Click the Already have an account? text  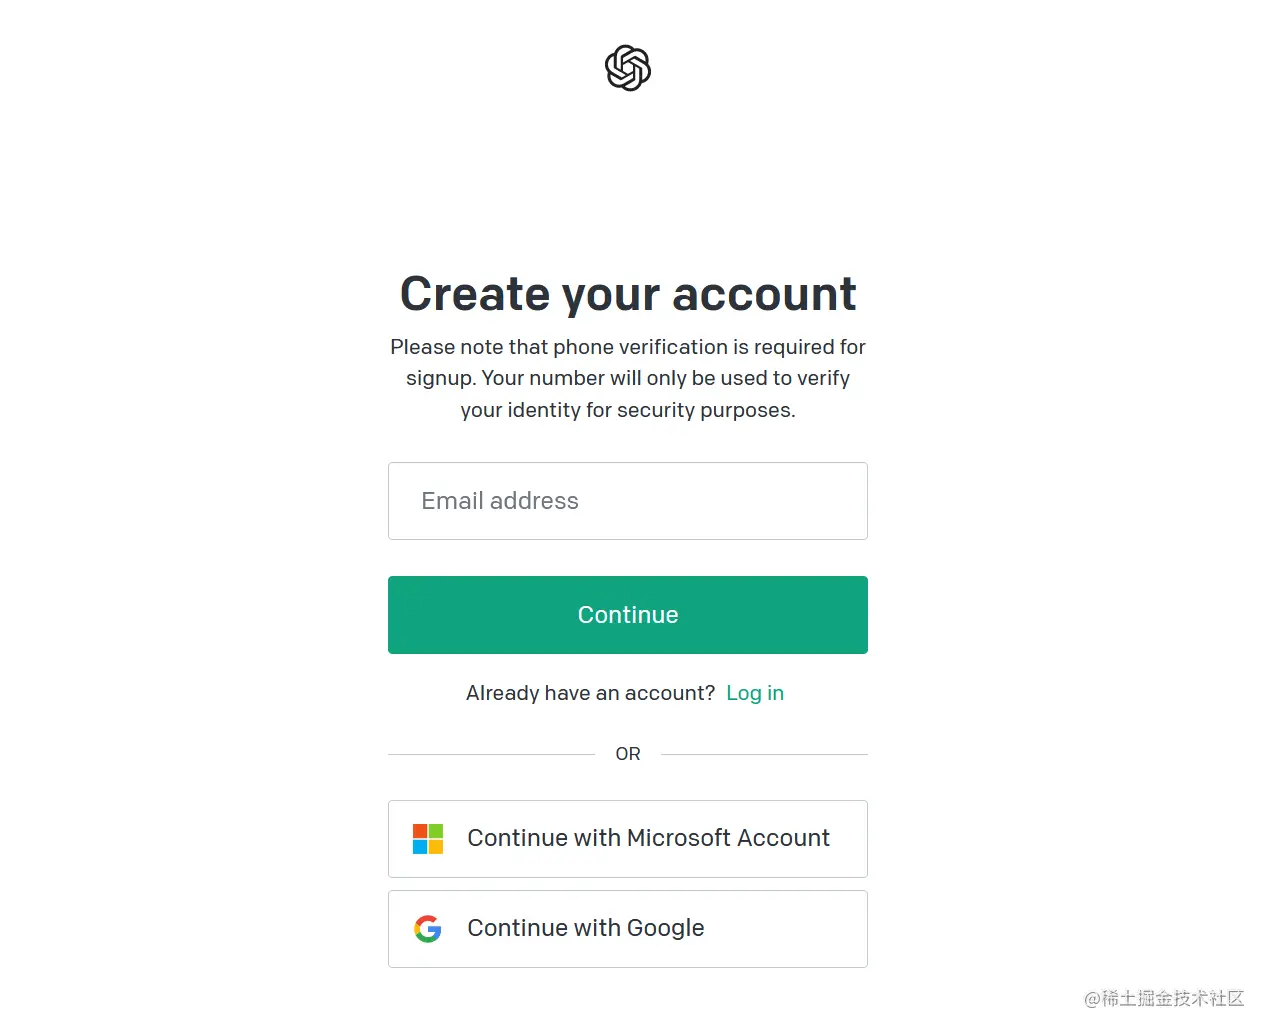point(590,693)
